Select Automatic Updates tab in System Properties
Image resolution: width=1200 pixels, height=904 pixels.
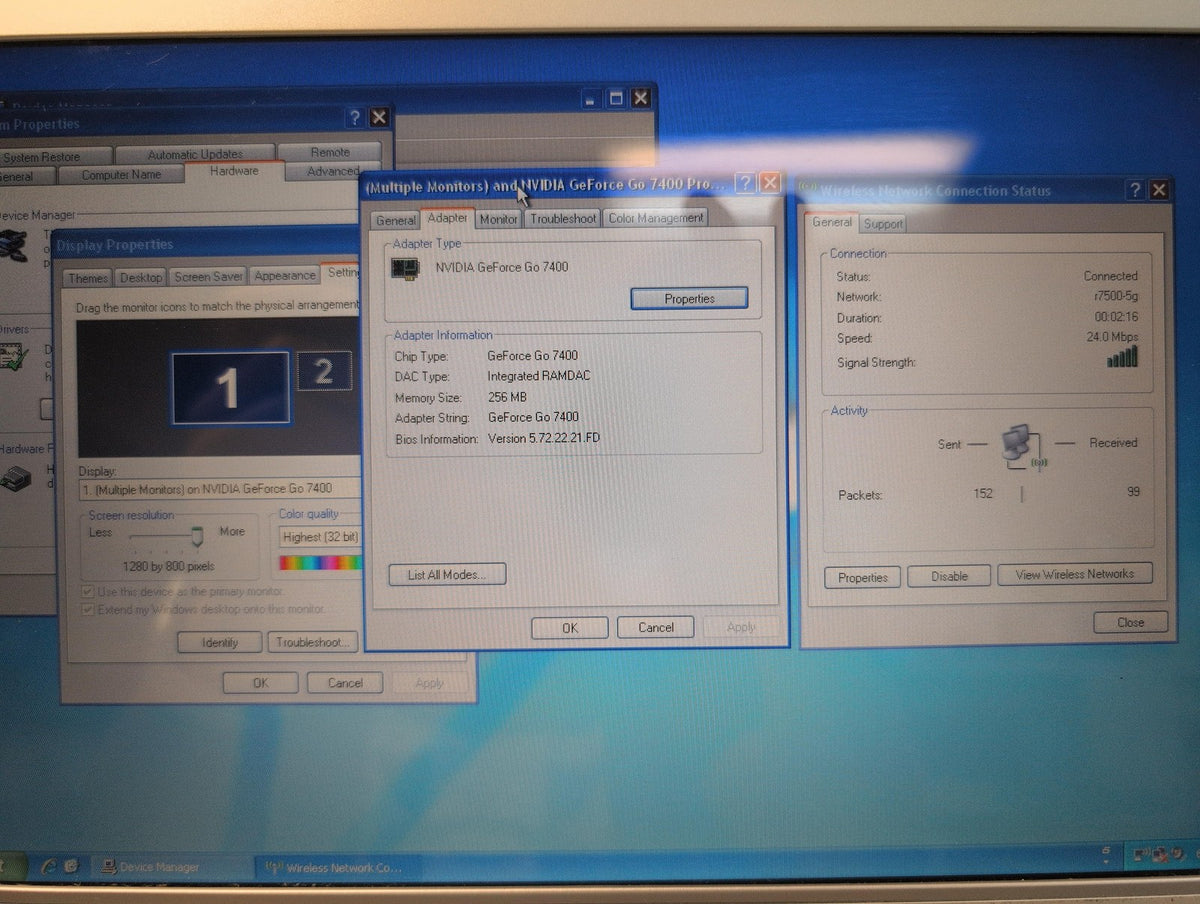(x=195, y=154)
